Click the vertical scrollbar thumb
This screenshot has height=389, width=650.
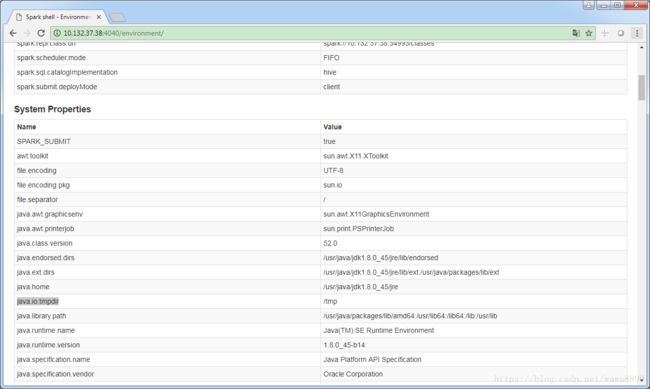click(641, 87)
